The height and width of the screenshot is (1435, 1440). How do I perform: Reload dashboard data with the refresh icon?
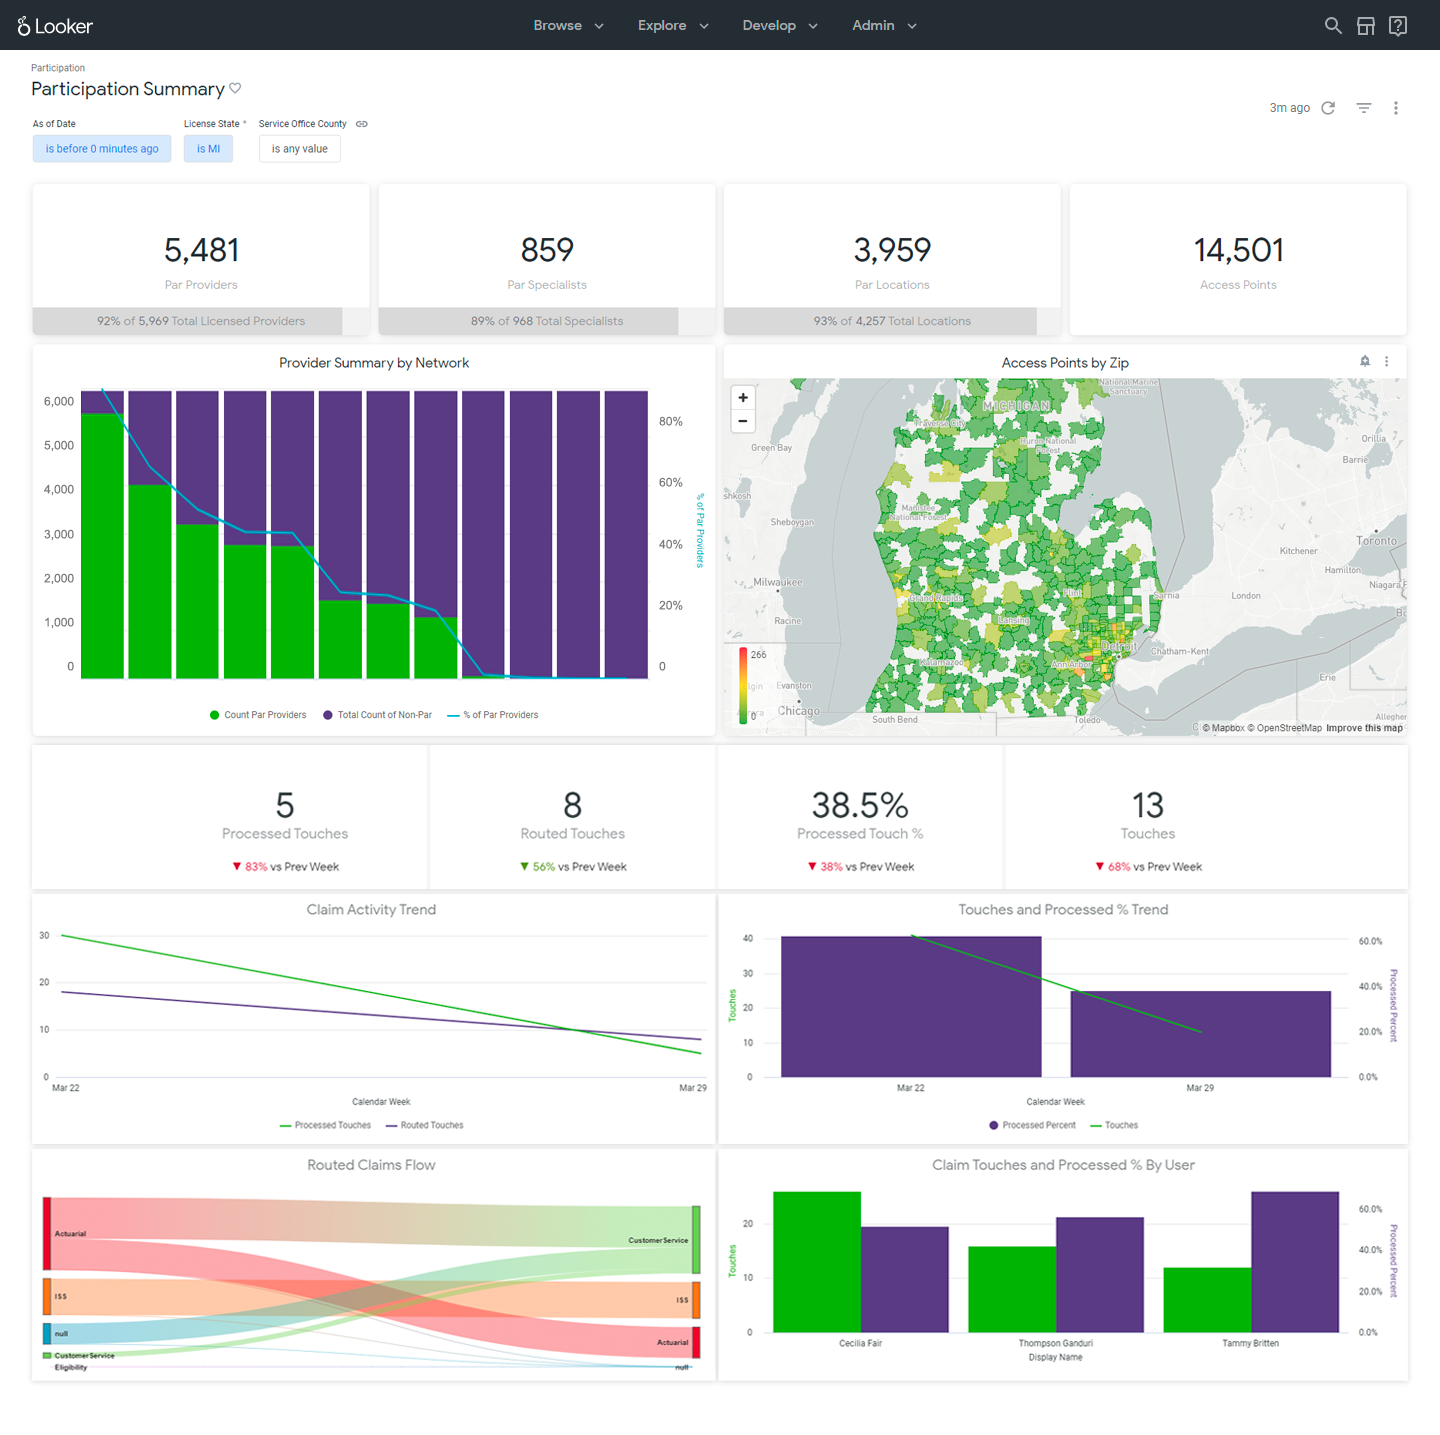coord(1328,108)
